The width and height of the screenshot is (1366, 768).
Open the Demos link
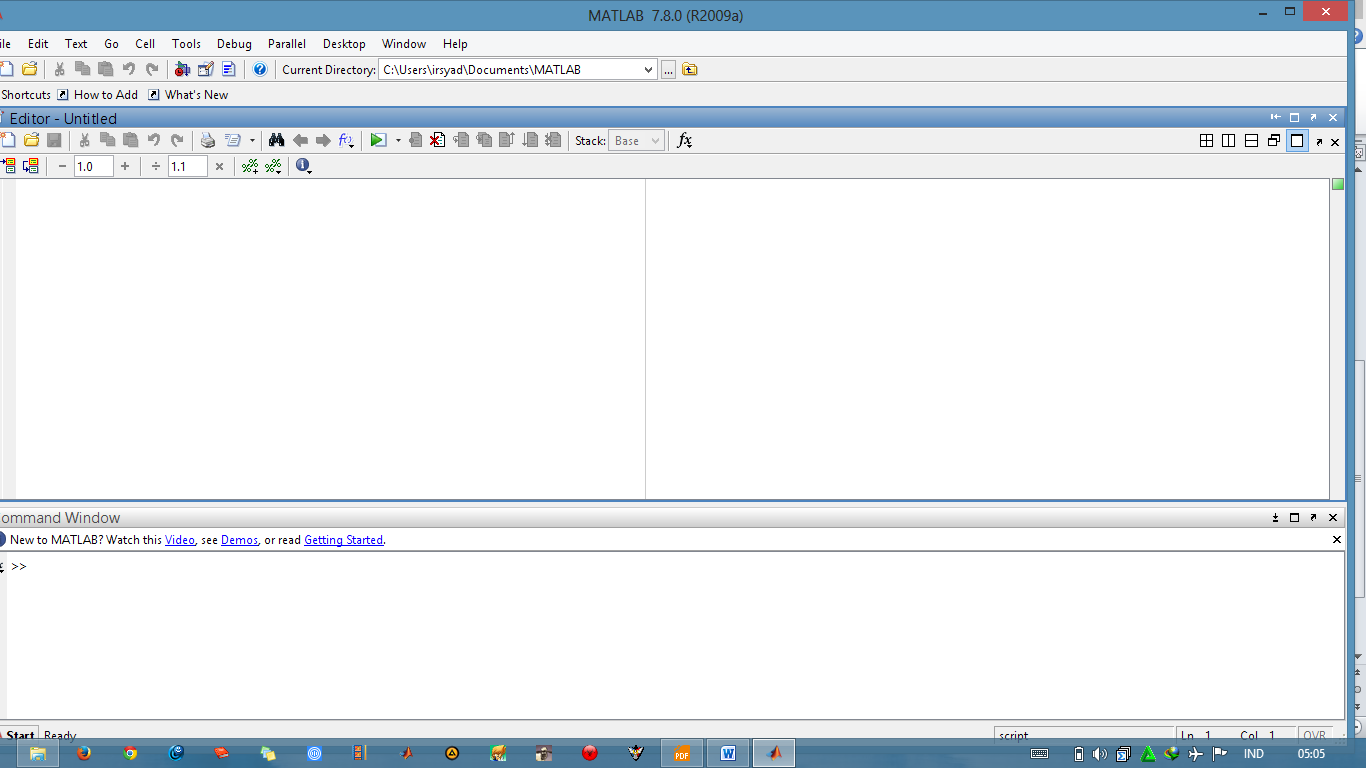click(x=239, y=540)
